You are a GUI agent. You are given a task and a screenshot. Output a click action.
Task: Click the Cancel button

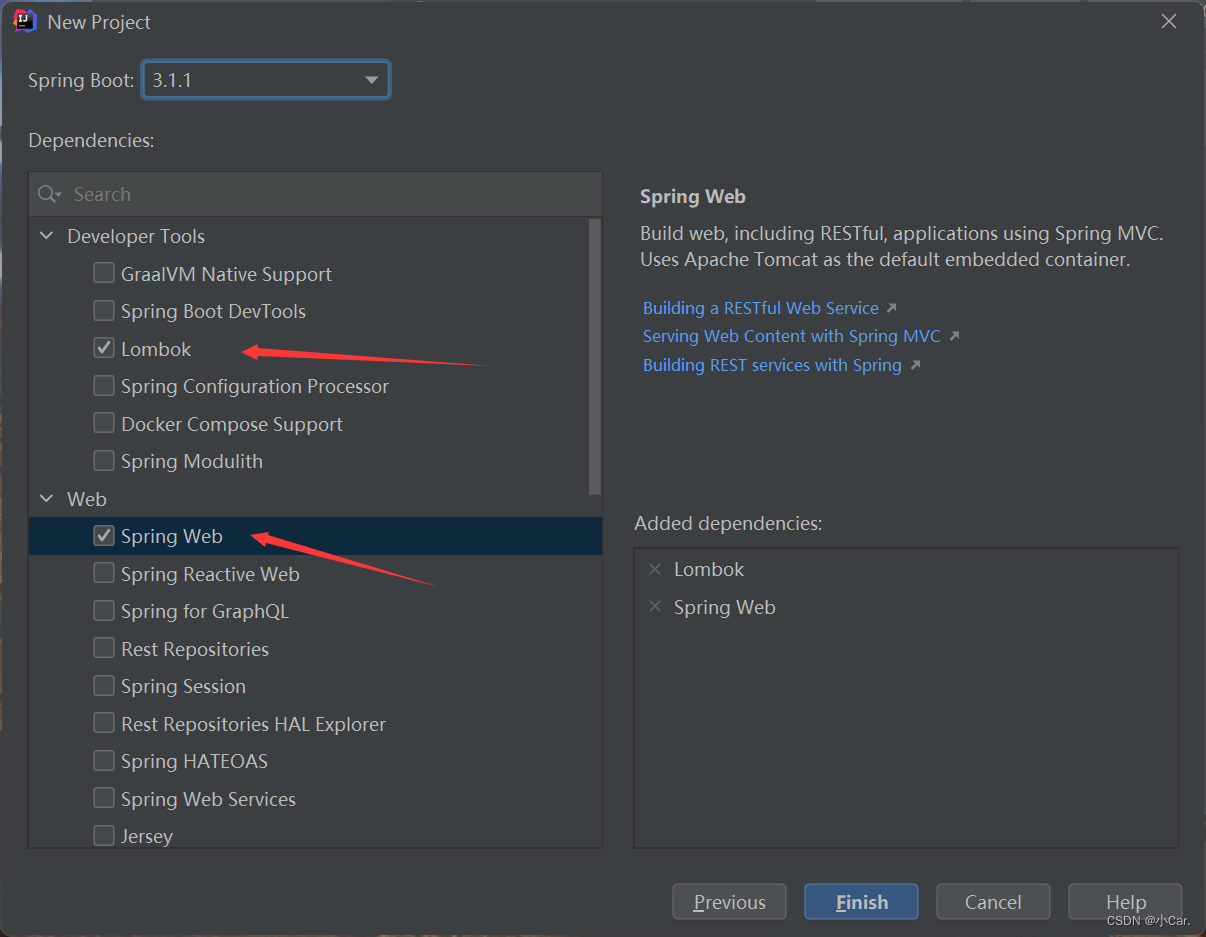point(993,902)
